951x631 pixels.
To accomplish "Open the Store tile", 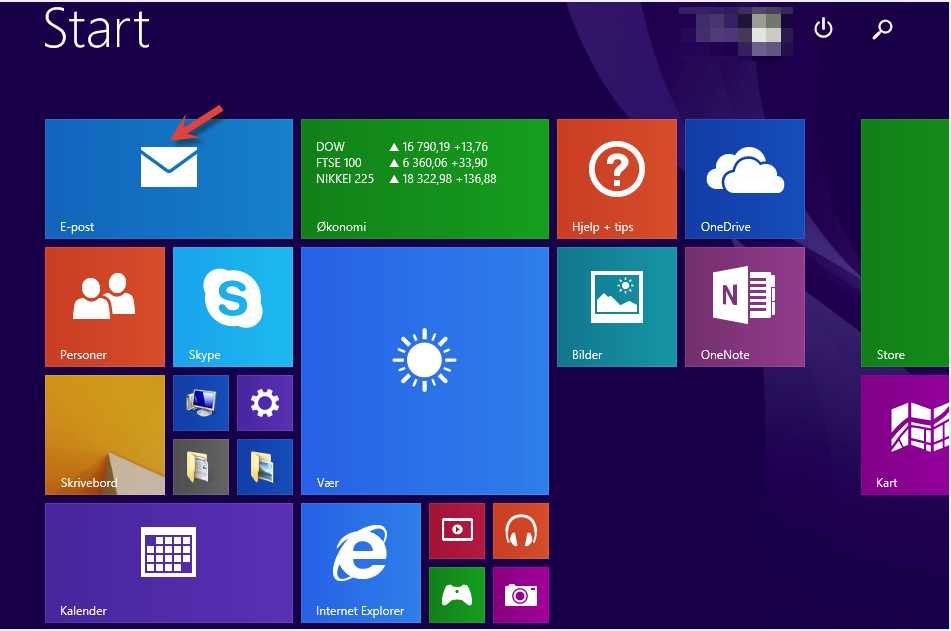I will tap(905, 243).
